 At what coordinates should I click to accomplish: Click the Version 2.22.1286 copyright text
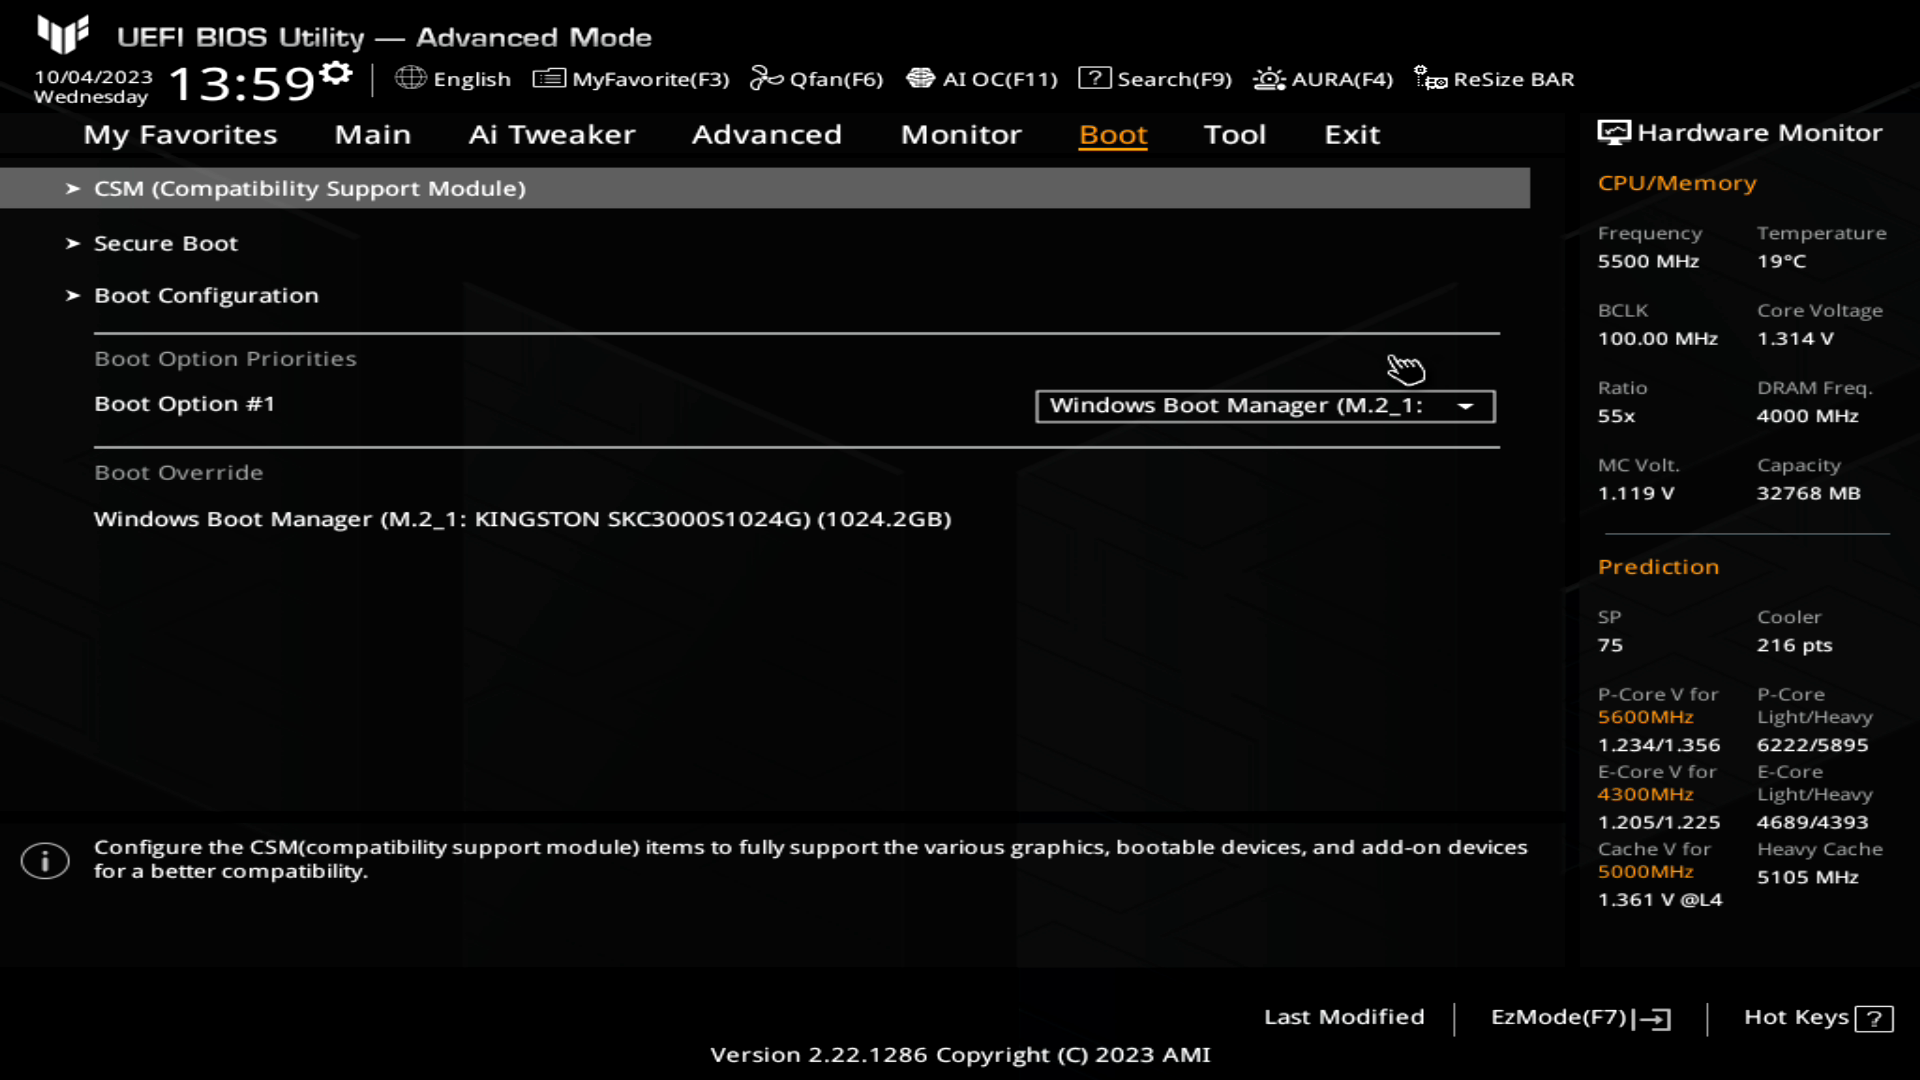960,1055
